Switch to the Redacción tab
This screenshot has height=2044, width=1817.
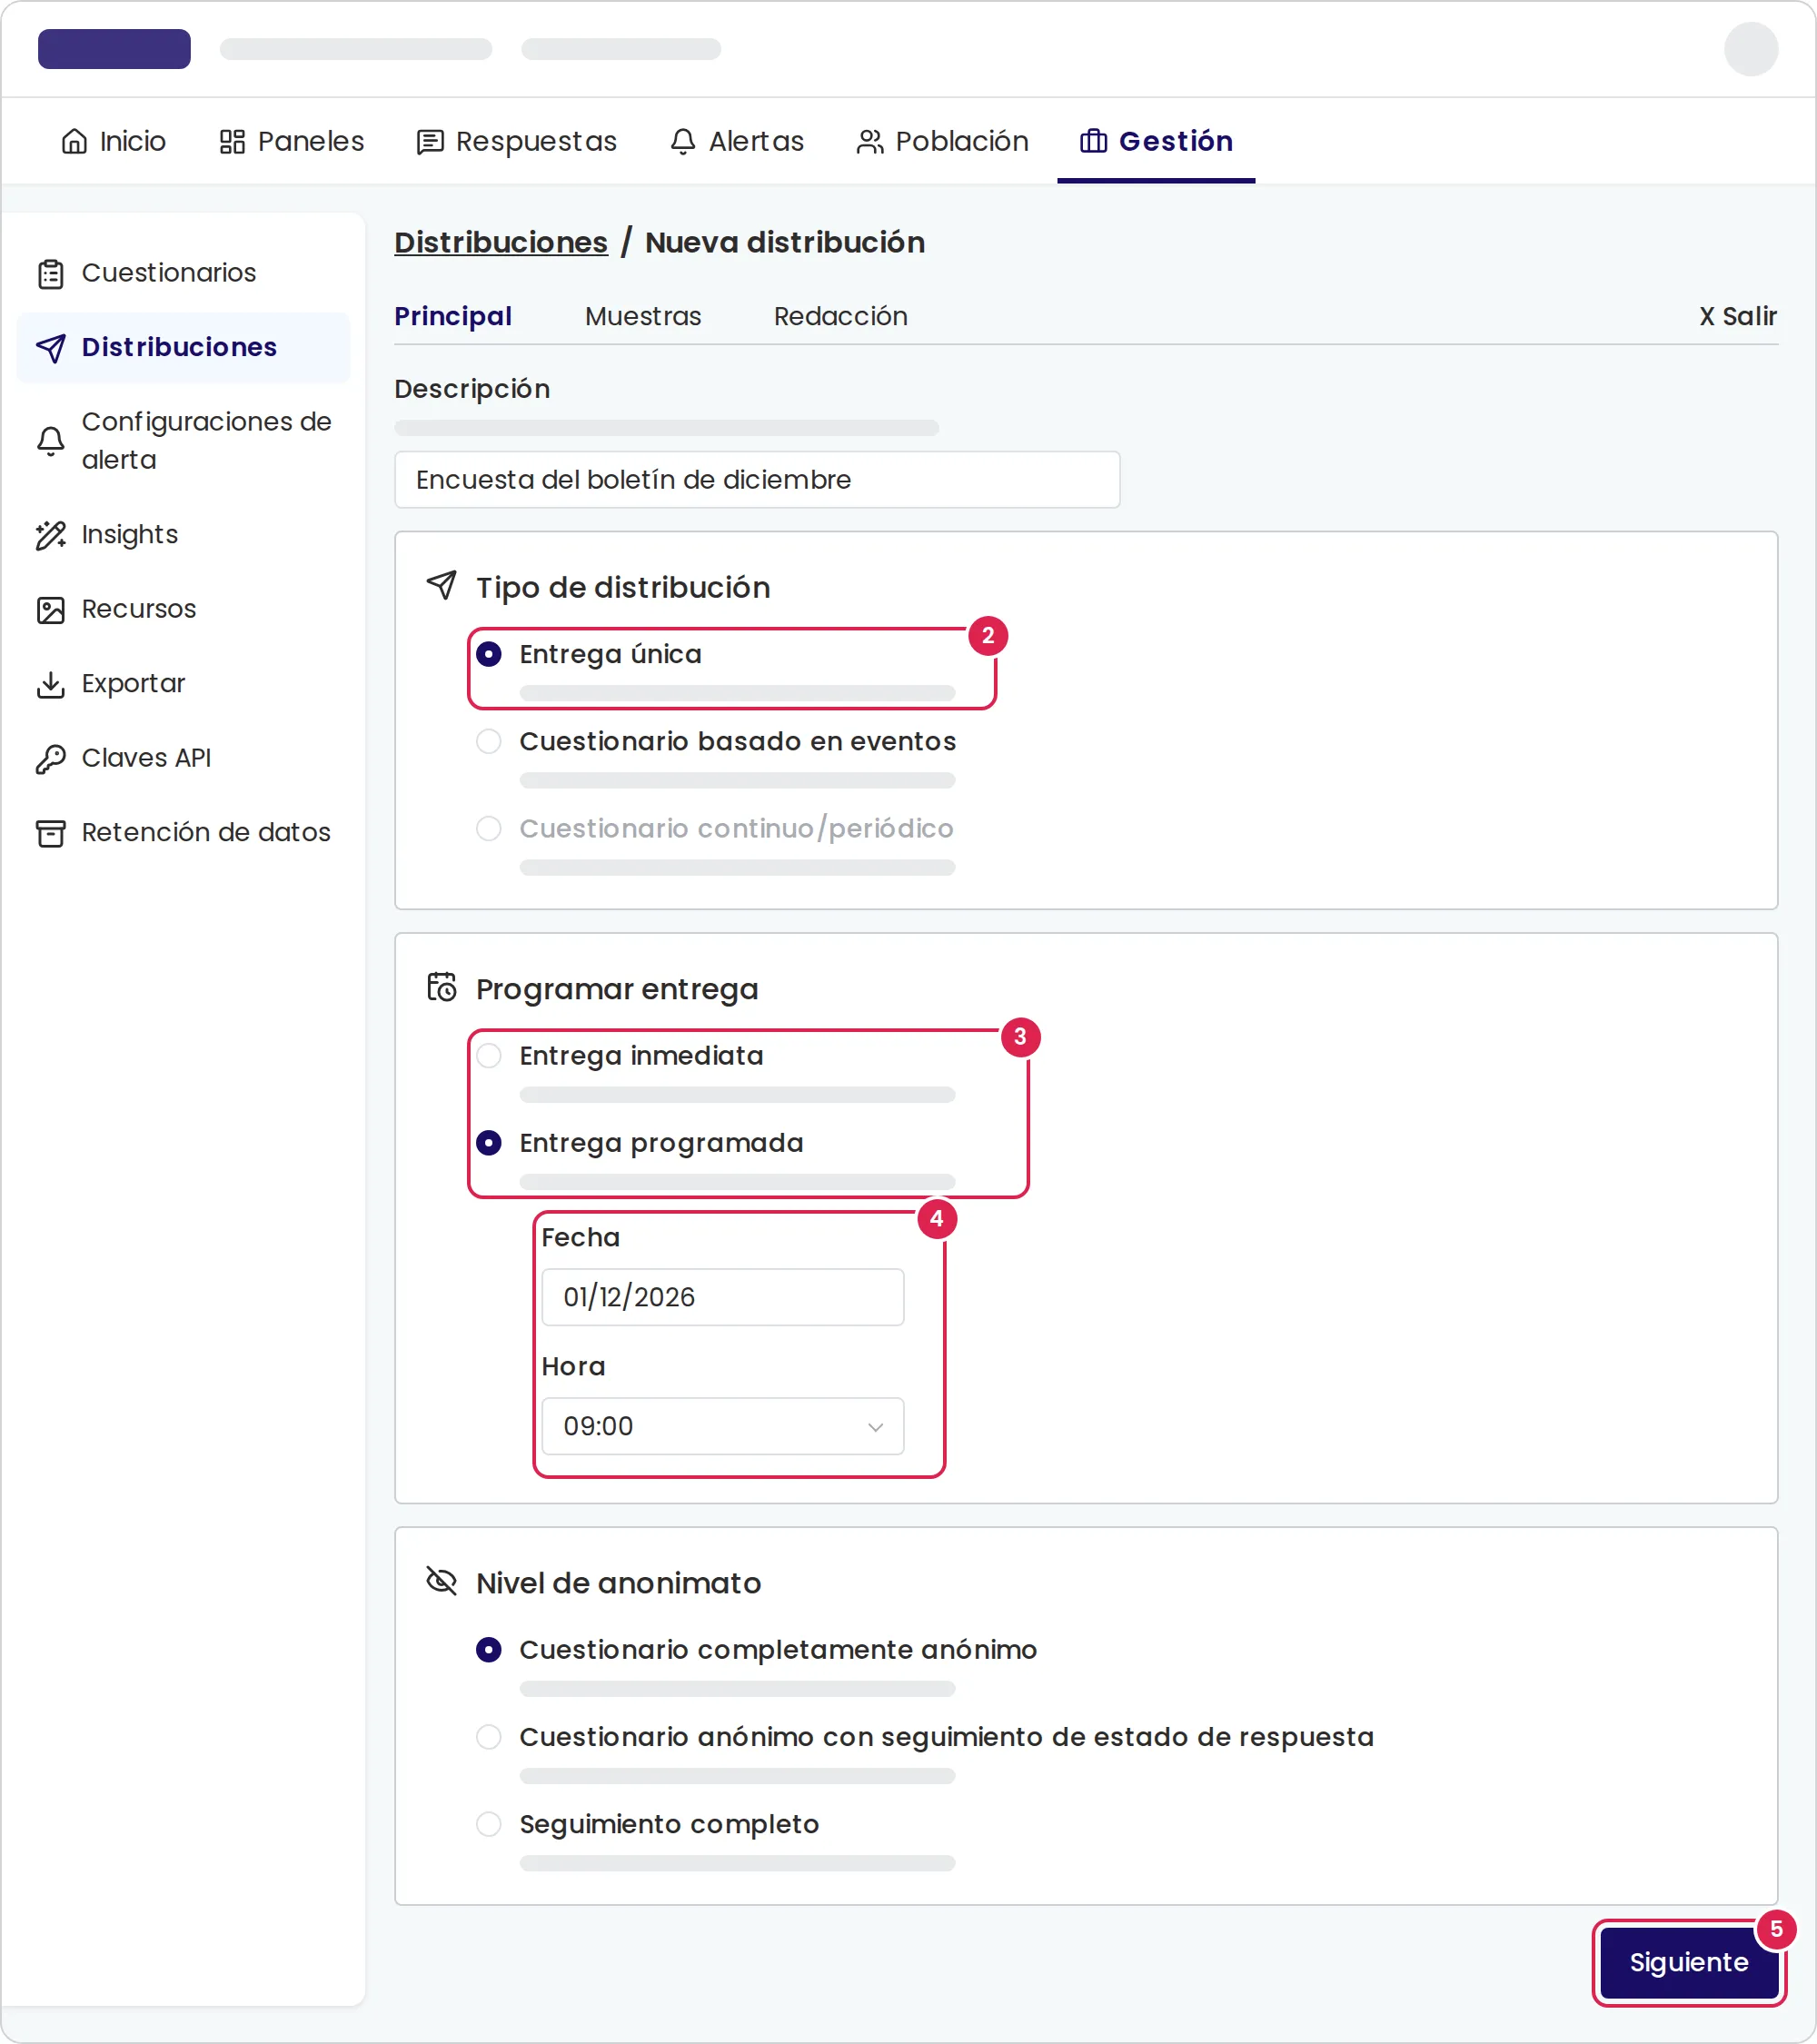click(841, 316)
